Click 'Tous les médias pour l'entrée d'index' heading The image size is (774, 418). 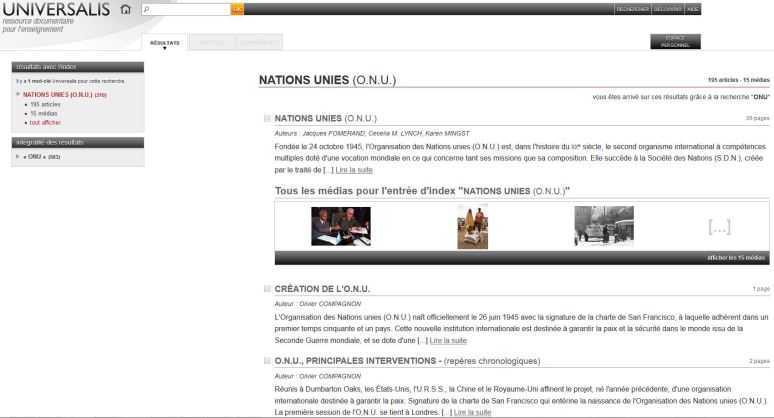tap(422, 191)
